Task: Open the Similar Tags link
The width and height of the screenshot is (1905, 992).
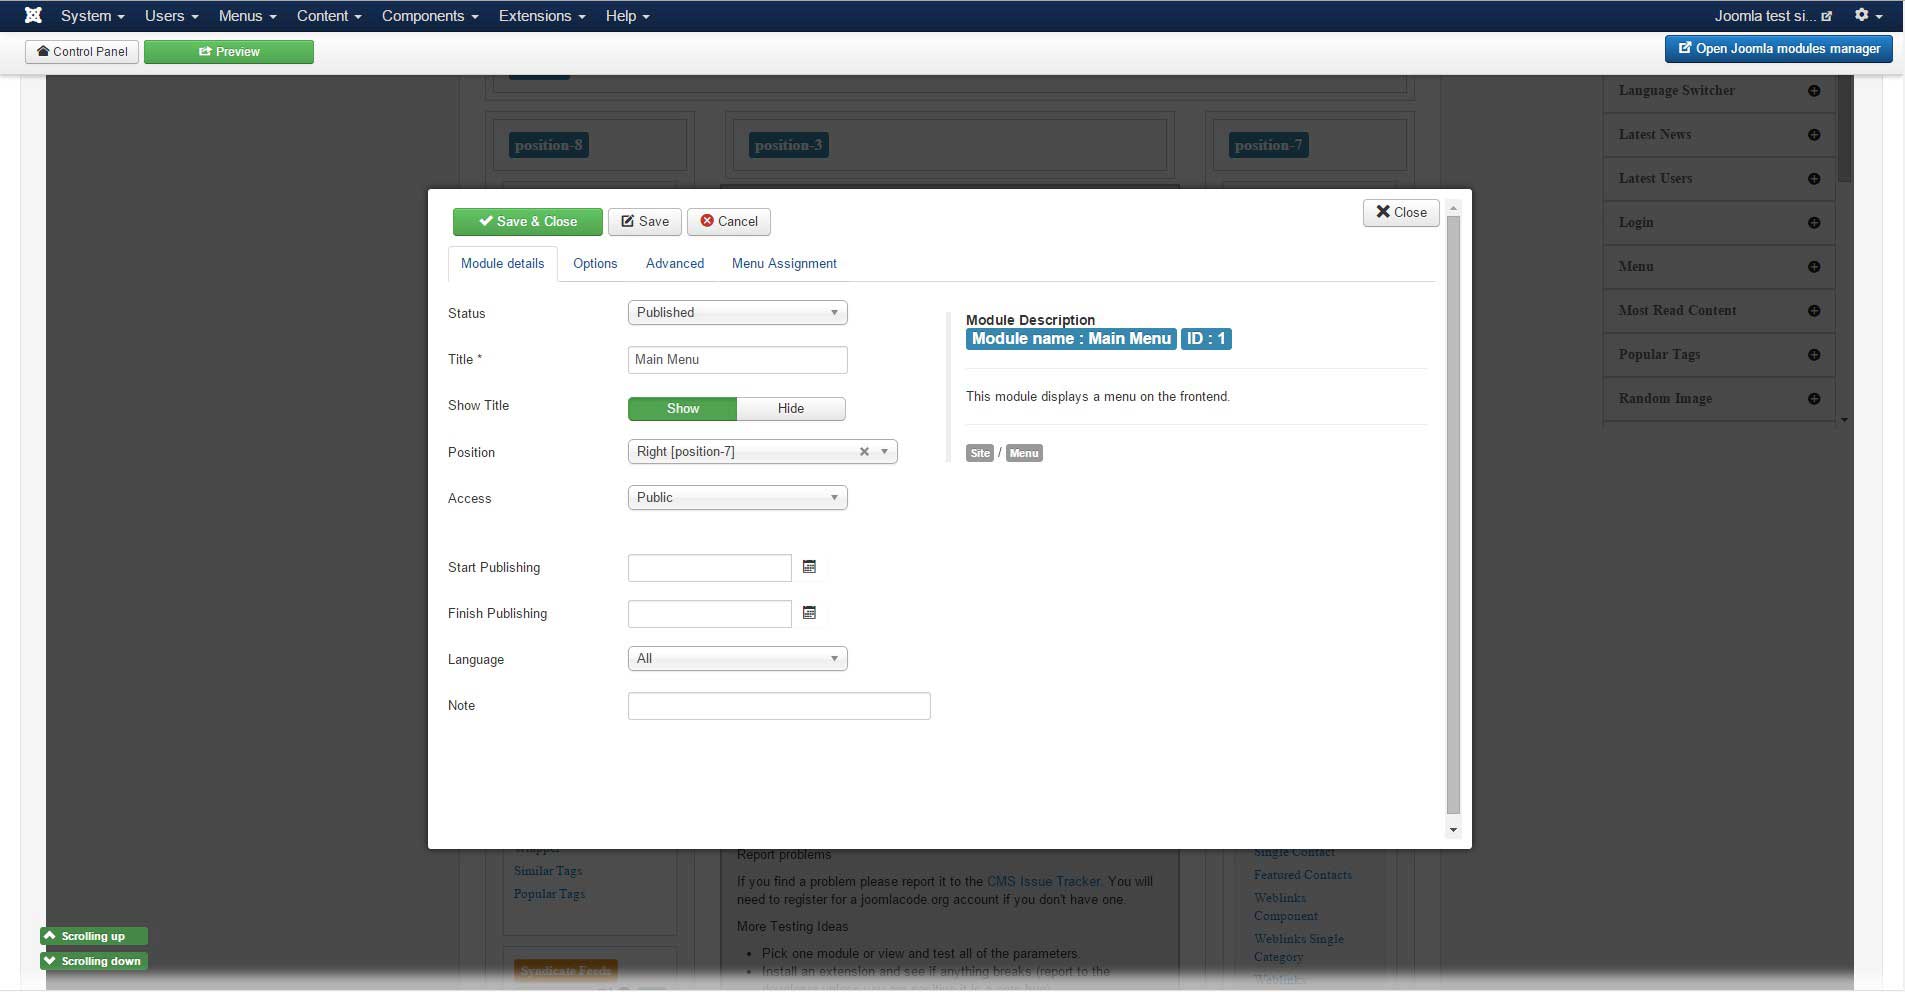Action: 548,871
